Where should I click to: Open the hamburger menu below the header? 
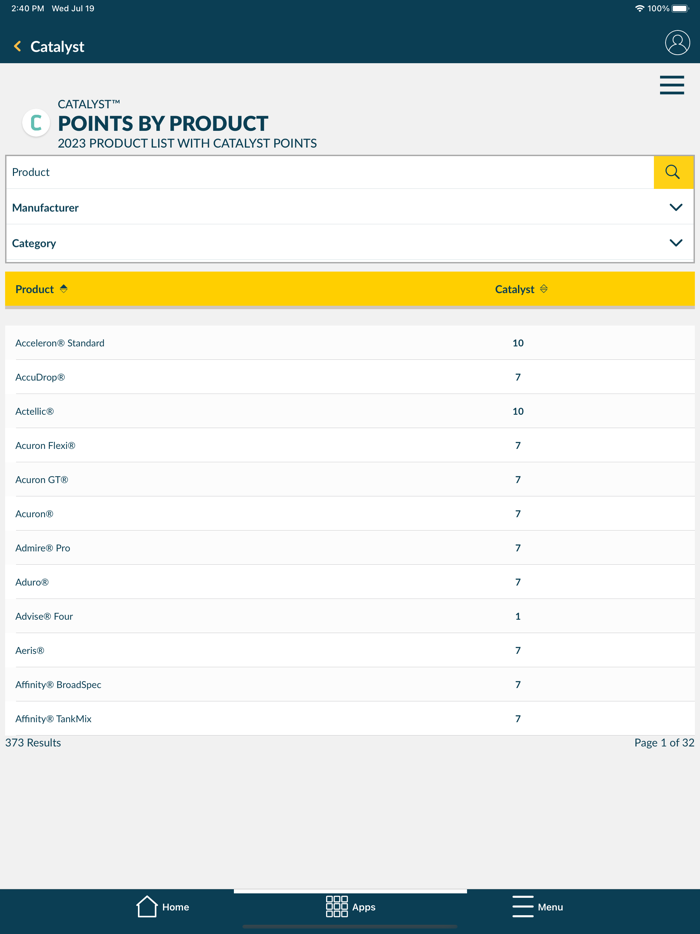click(x=671, y=85)
